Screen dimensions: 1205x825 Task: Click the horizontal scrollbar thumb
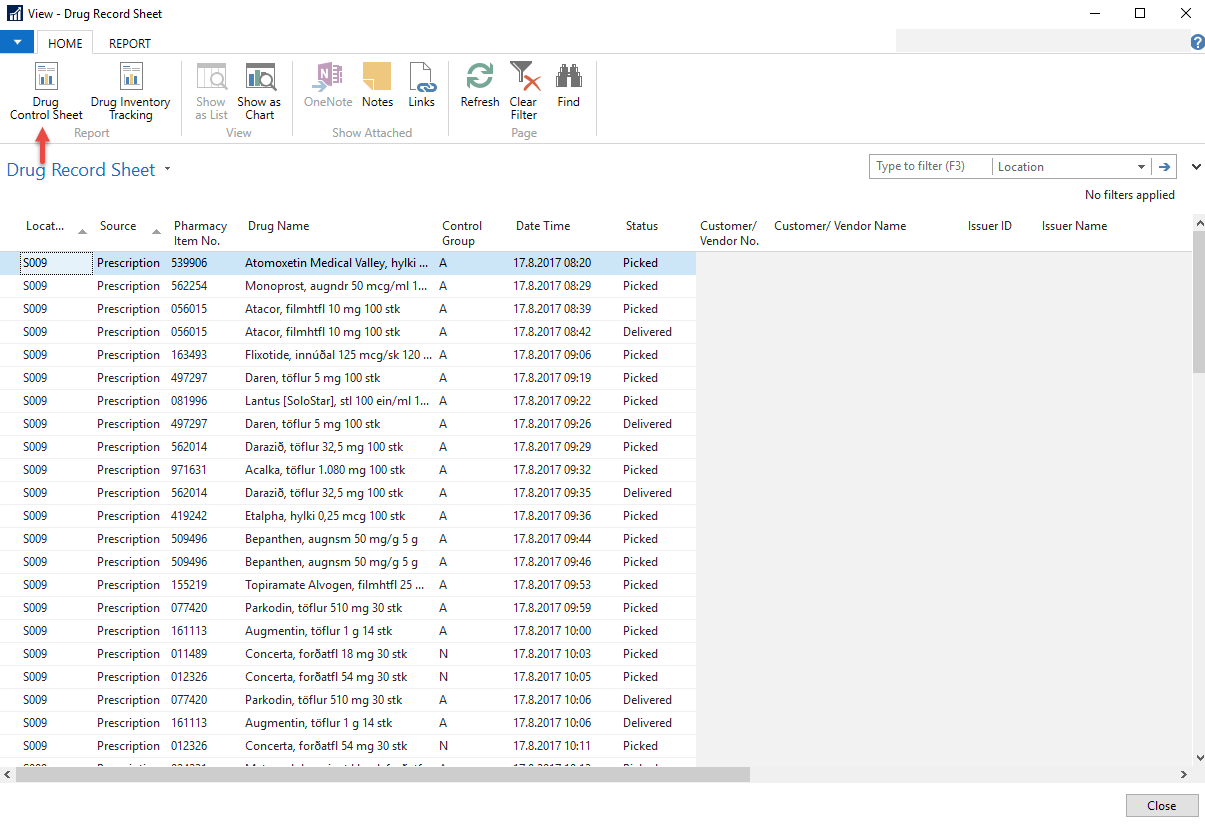point(385,774)
